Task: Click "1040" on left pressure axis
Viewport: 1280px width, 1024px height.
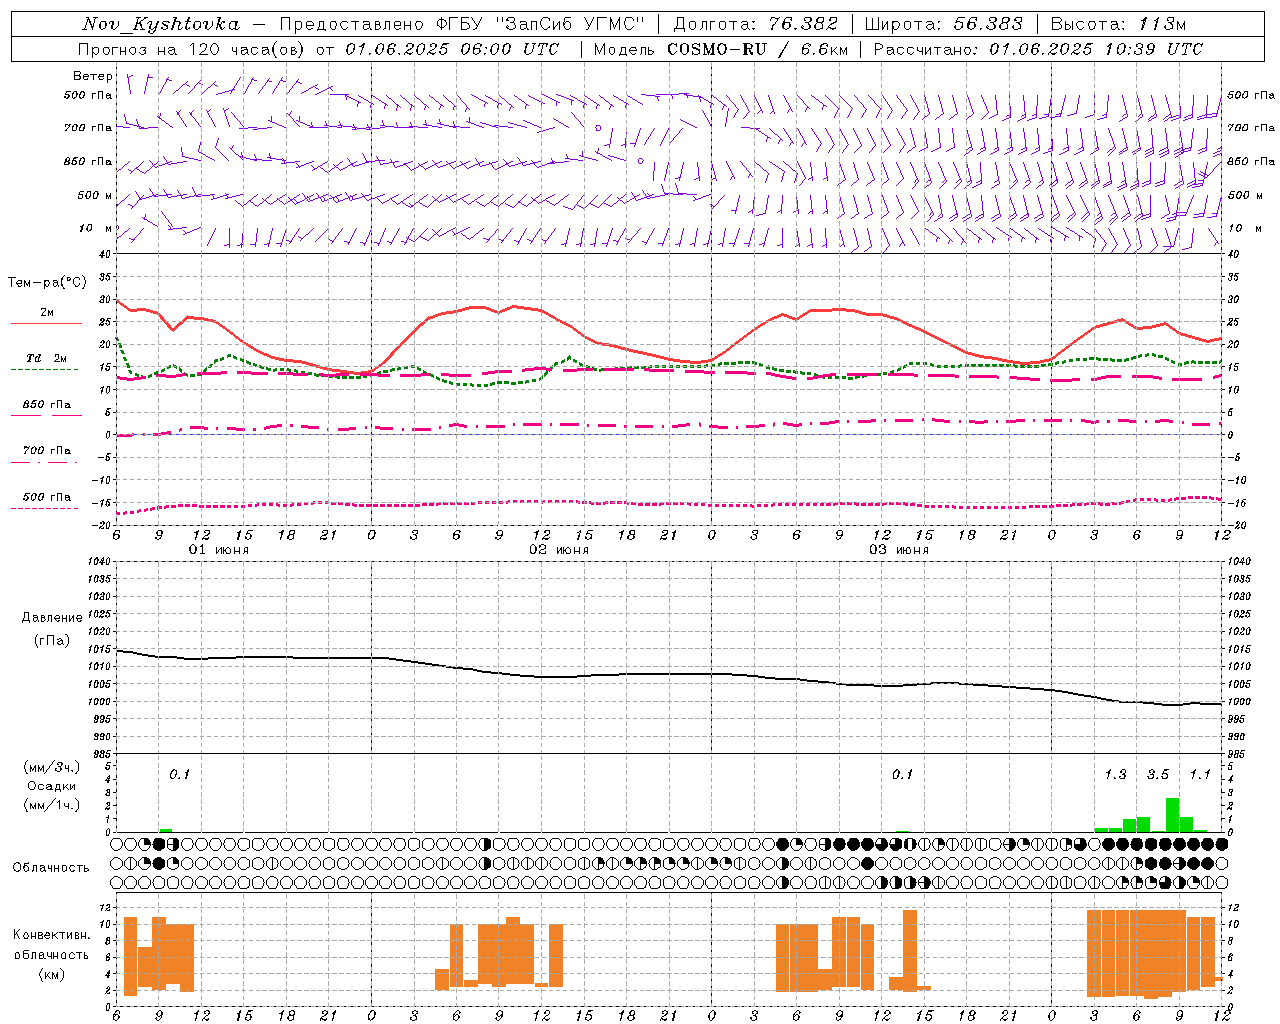Action: point(98,562)
